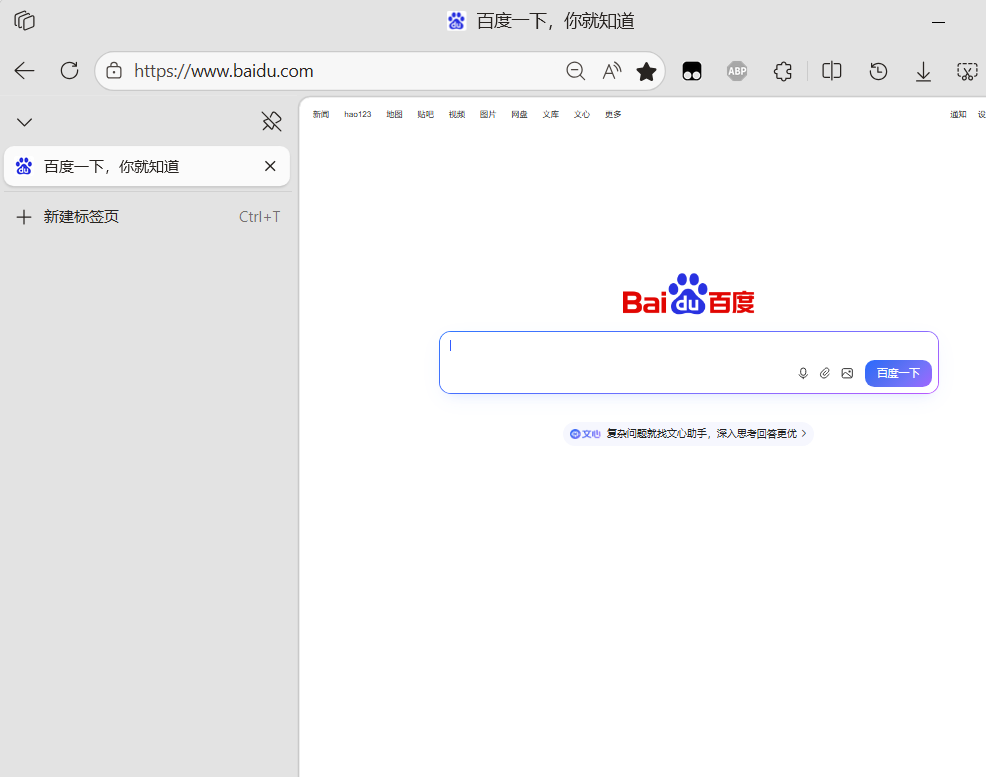The width and height of the screenshot is (986, 777).
Task: Click the voice search microphone icon
Action: pos(802,373)
